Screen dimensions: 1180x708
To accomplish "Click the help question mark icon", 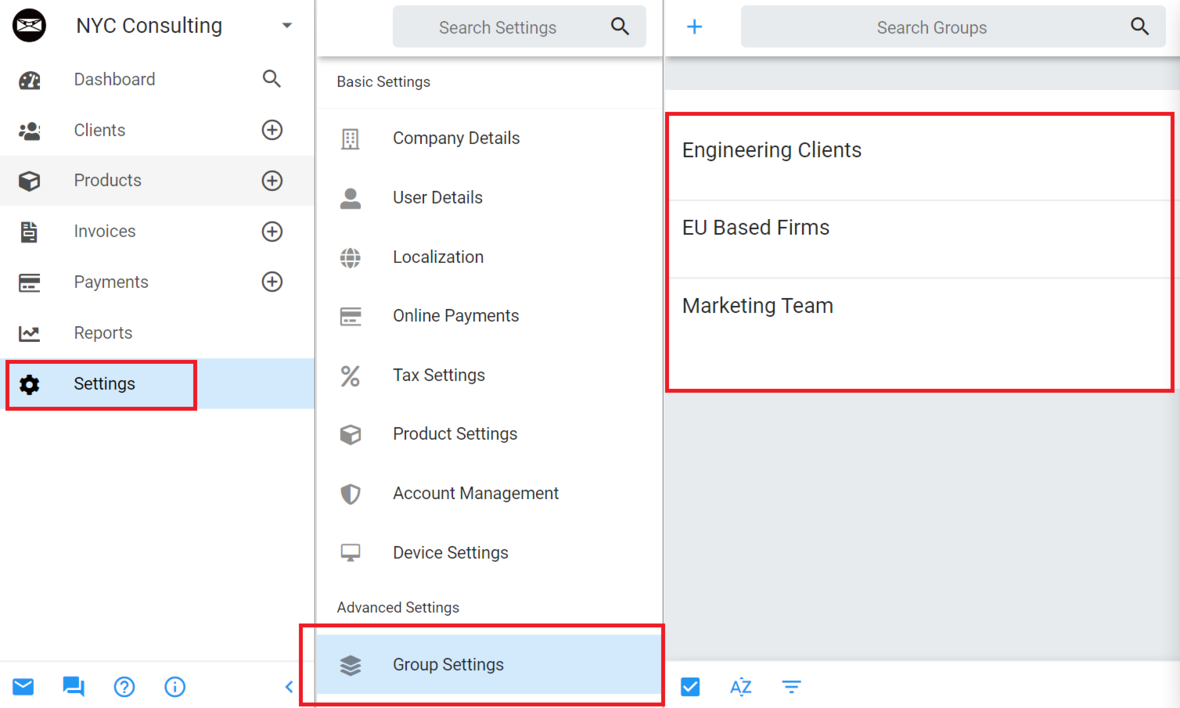I will tap(124, 687).
